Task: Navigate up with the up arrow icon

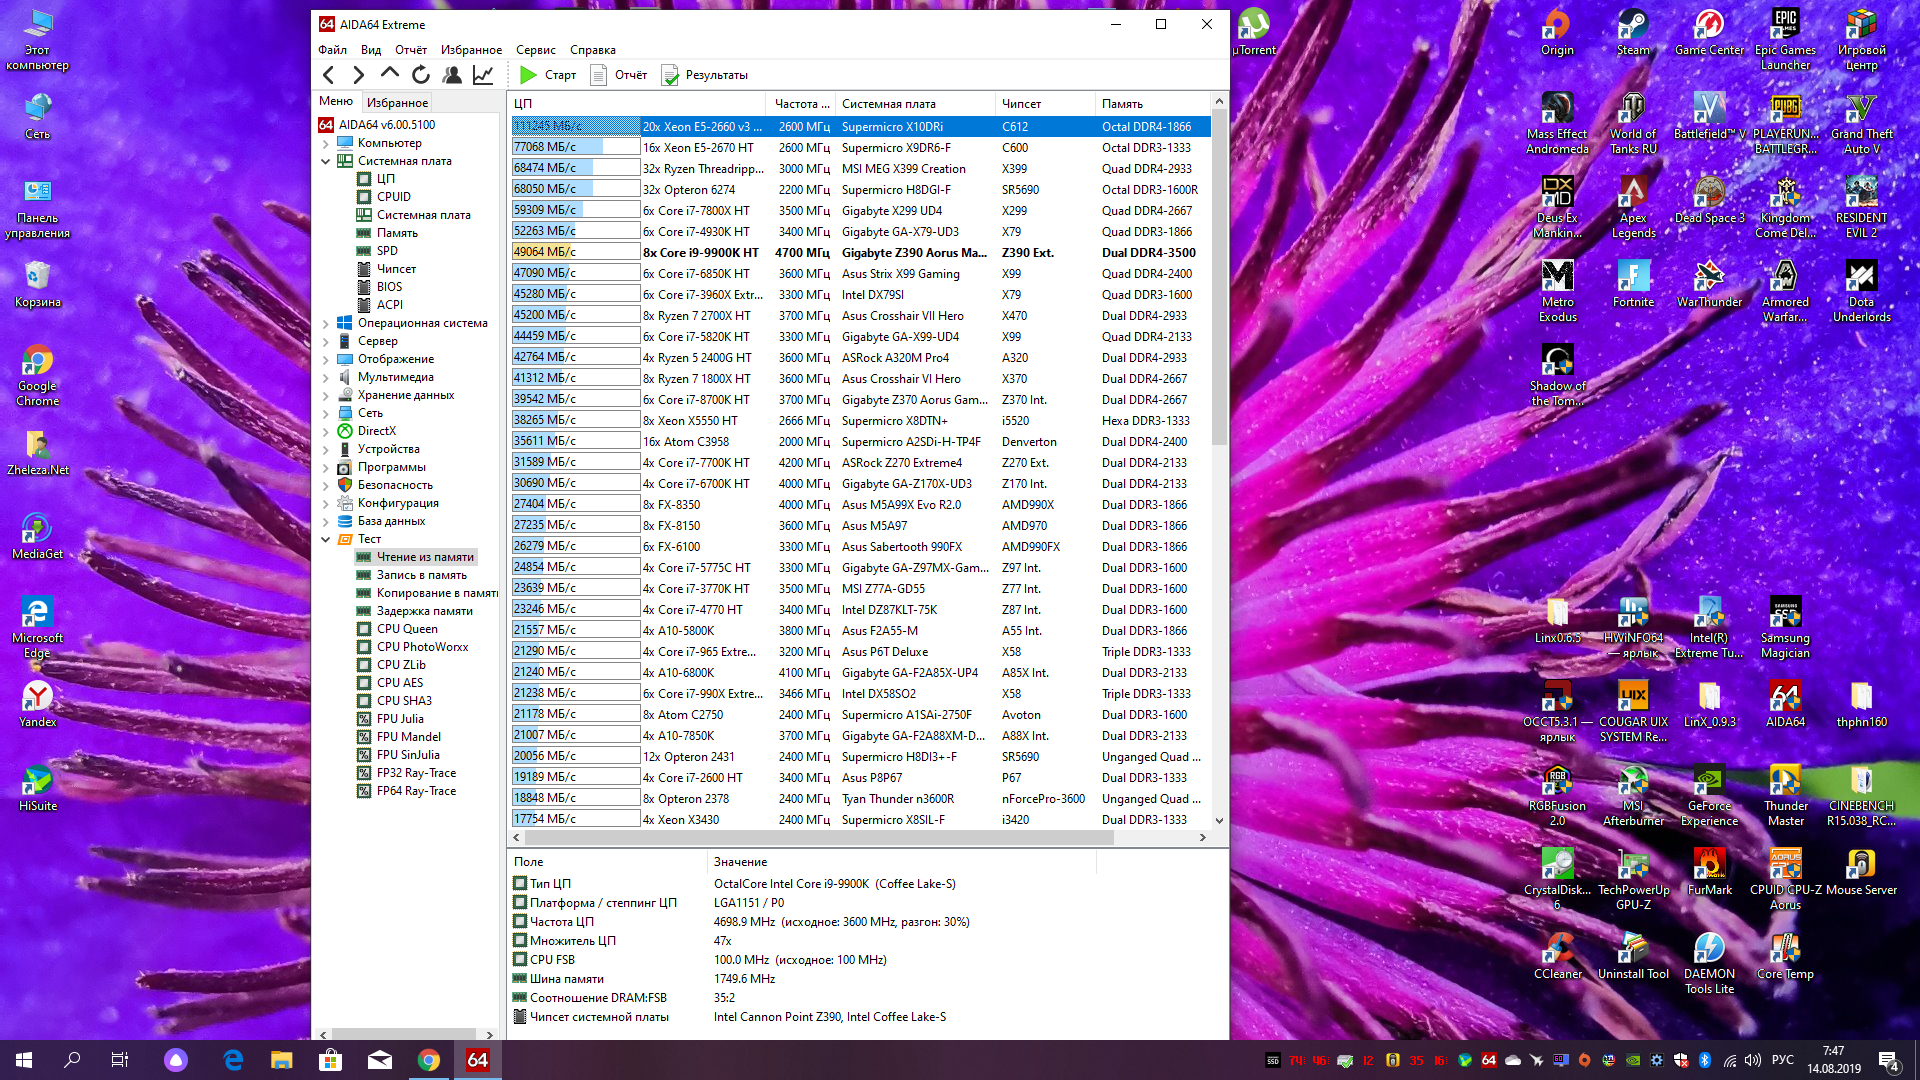Action: [390, 74]
